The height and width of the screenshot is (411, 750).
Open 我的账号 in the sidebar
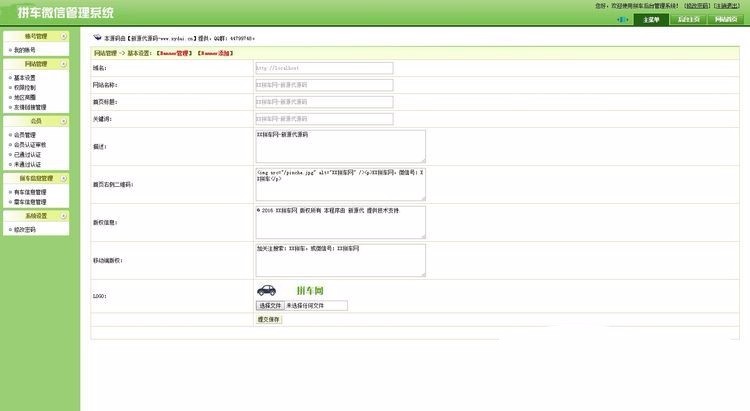tap(24, 50)
